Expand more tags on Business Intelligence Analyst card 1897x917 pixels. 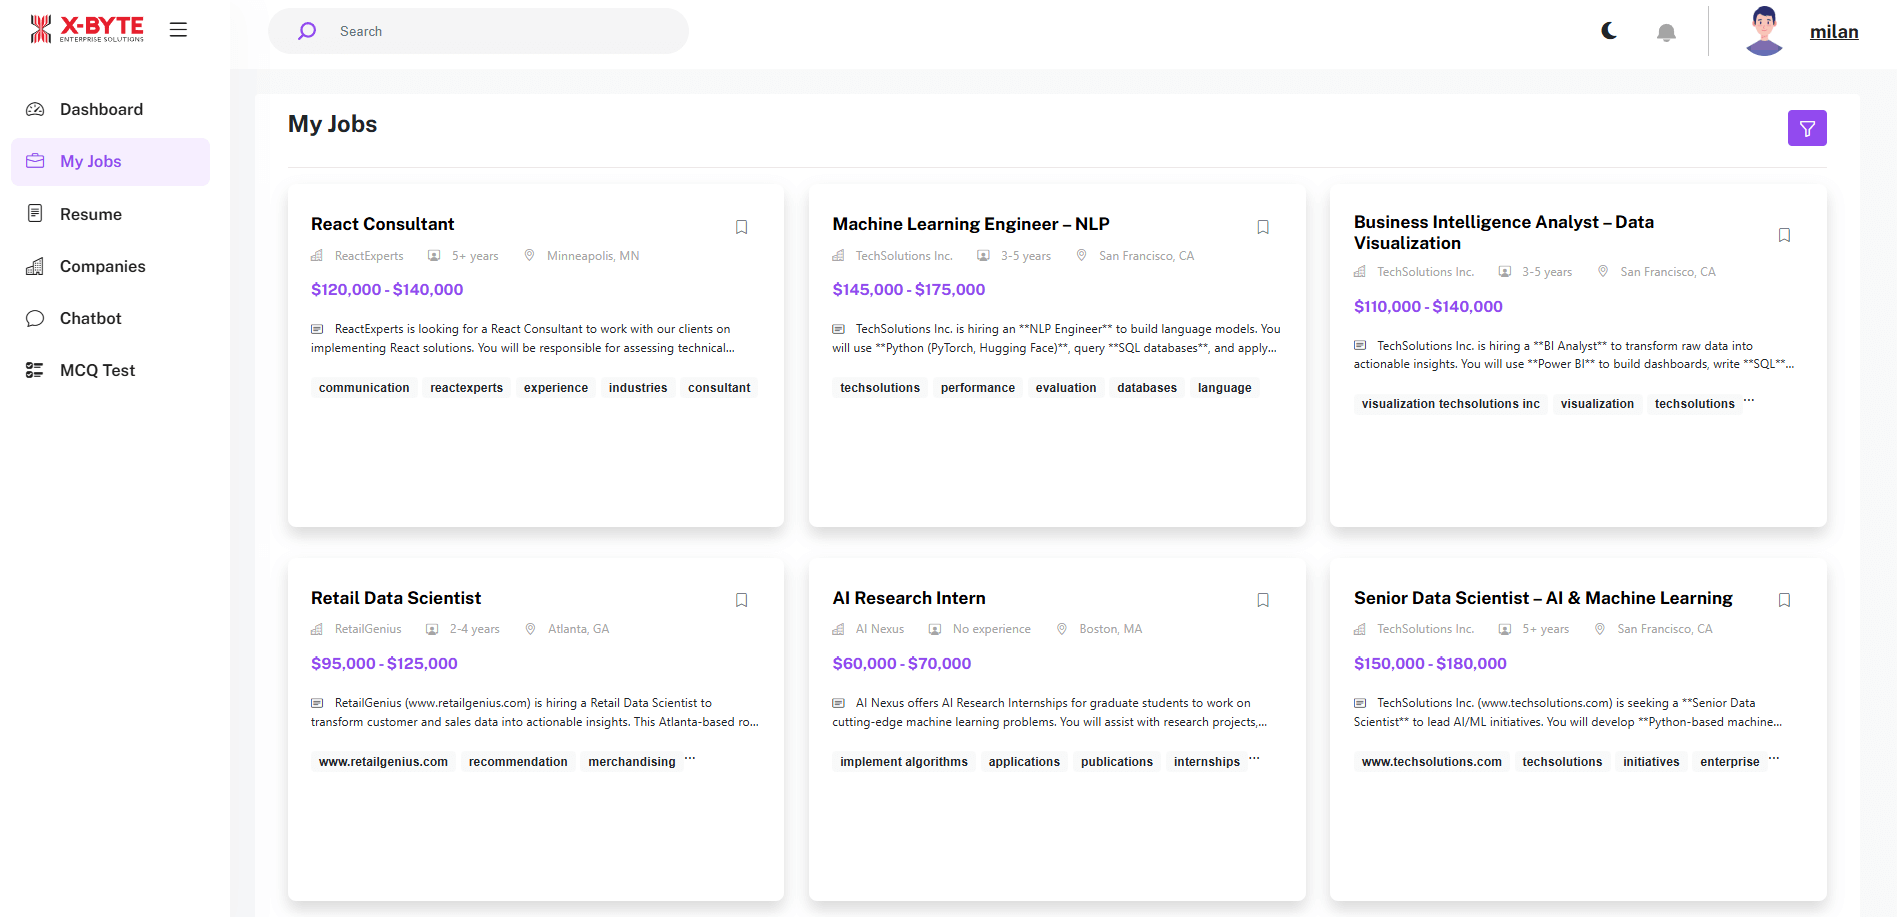click(1749, 401)
